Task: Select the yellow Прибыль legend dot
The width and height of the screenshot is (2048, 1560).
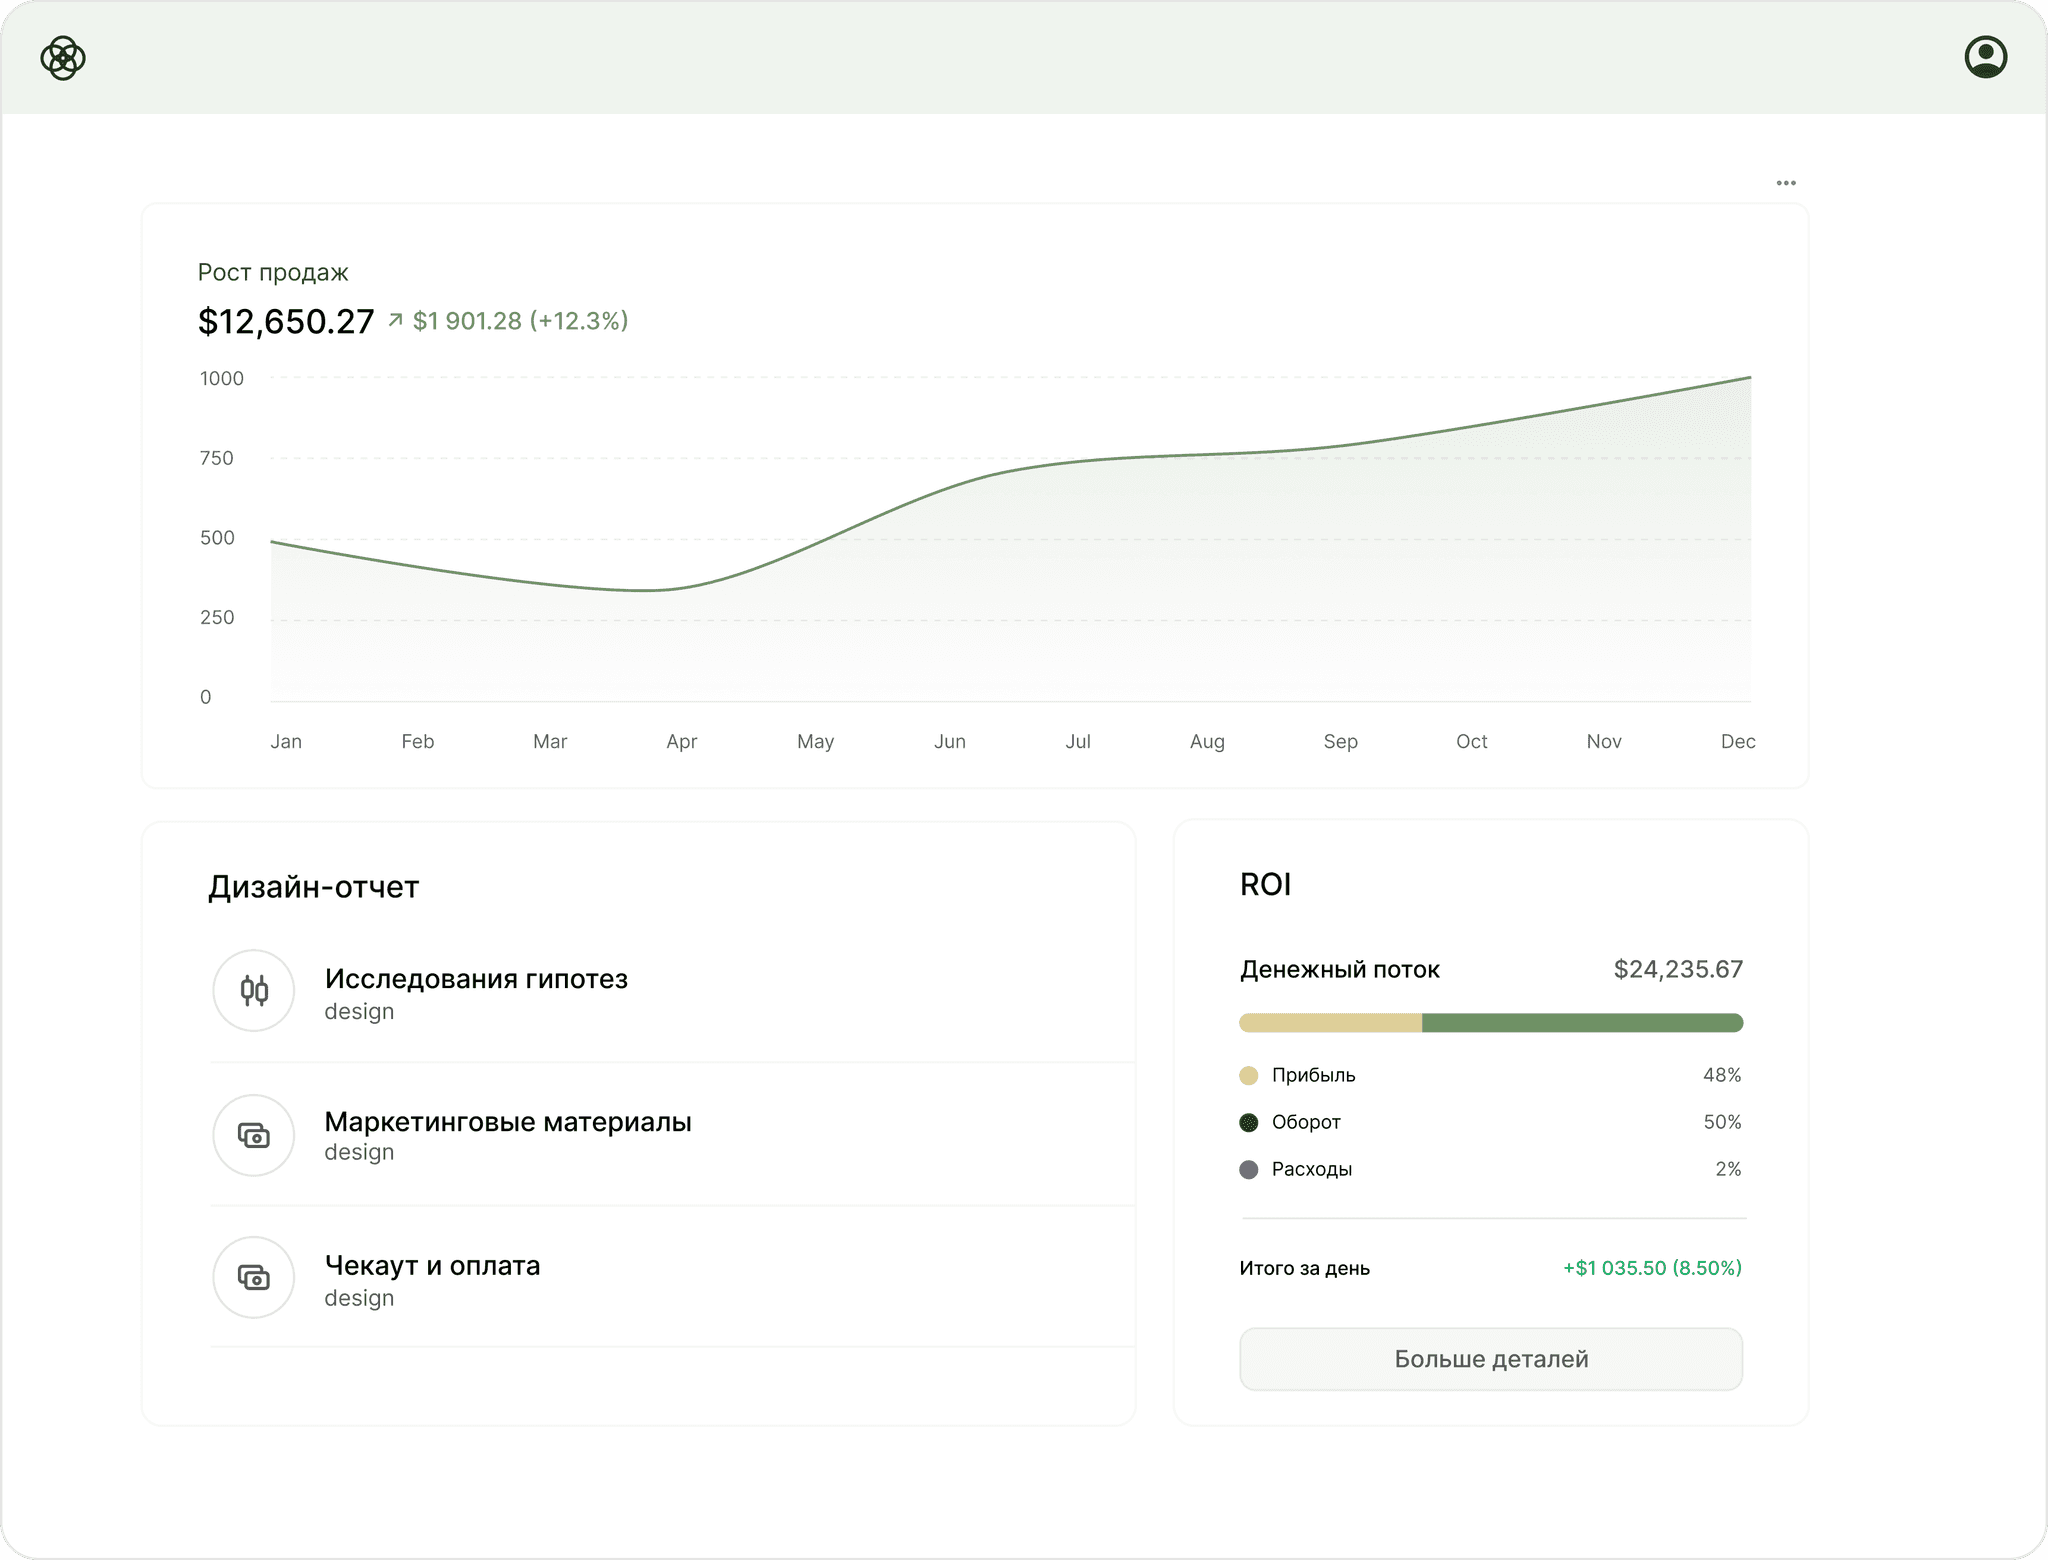Action: pyautogui.click(x=1248, y=1076)
